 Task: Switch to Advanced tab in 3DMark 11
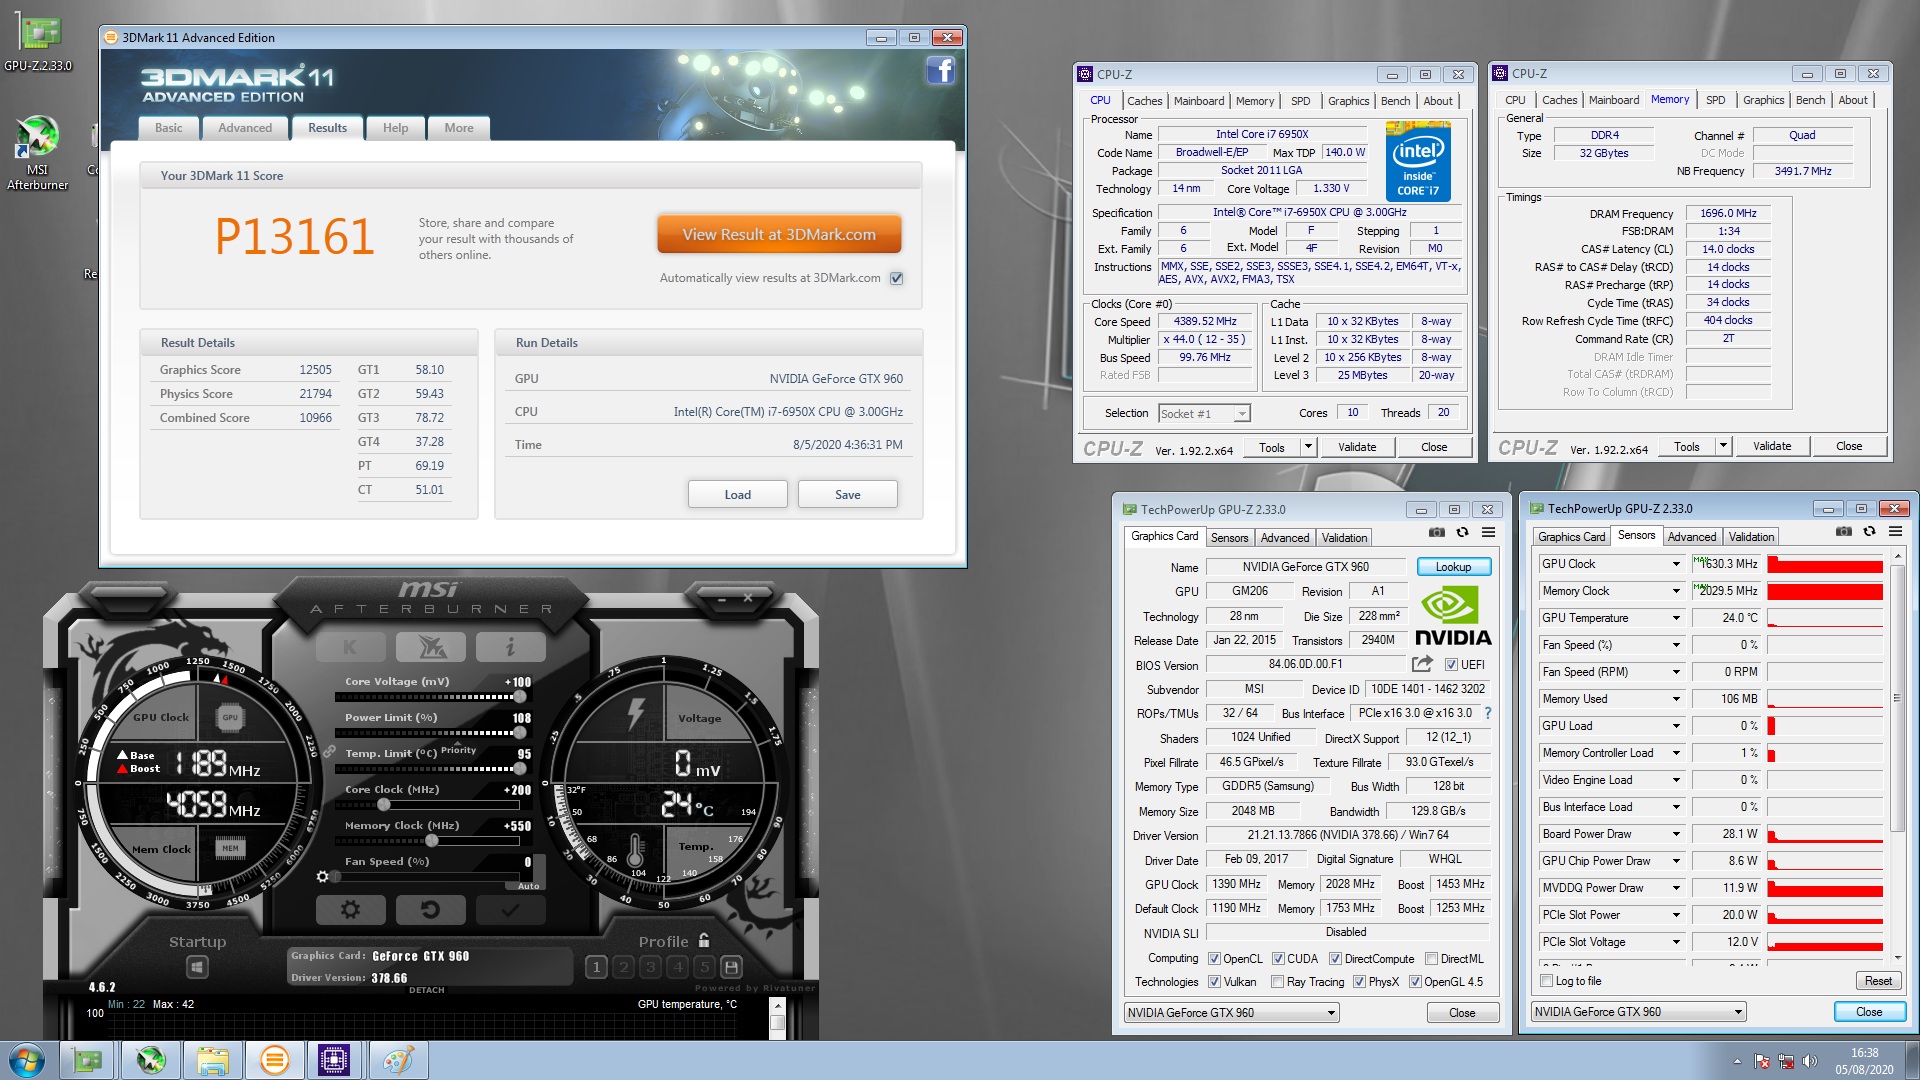coord(245,128)
